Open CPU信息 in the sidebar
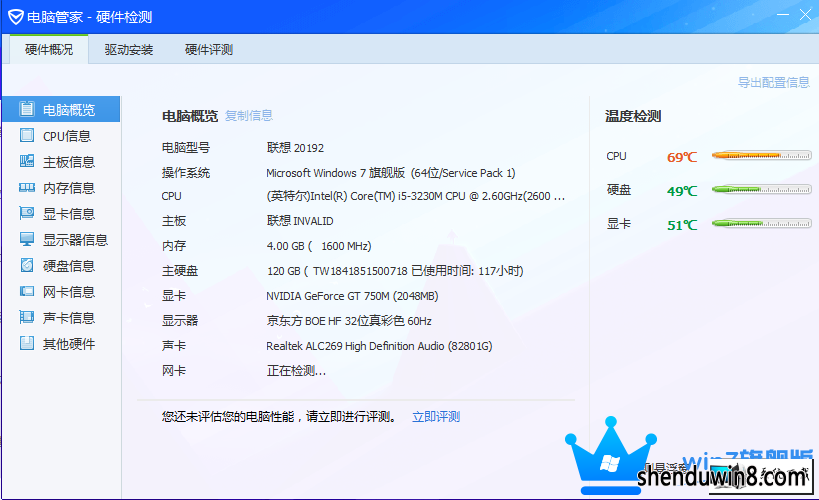819x500 pixels. [x=61, y=135]
